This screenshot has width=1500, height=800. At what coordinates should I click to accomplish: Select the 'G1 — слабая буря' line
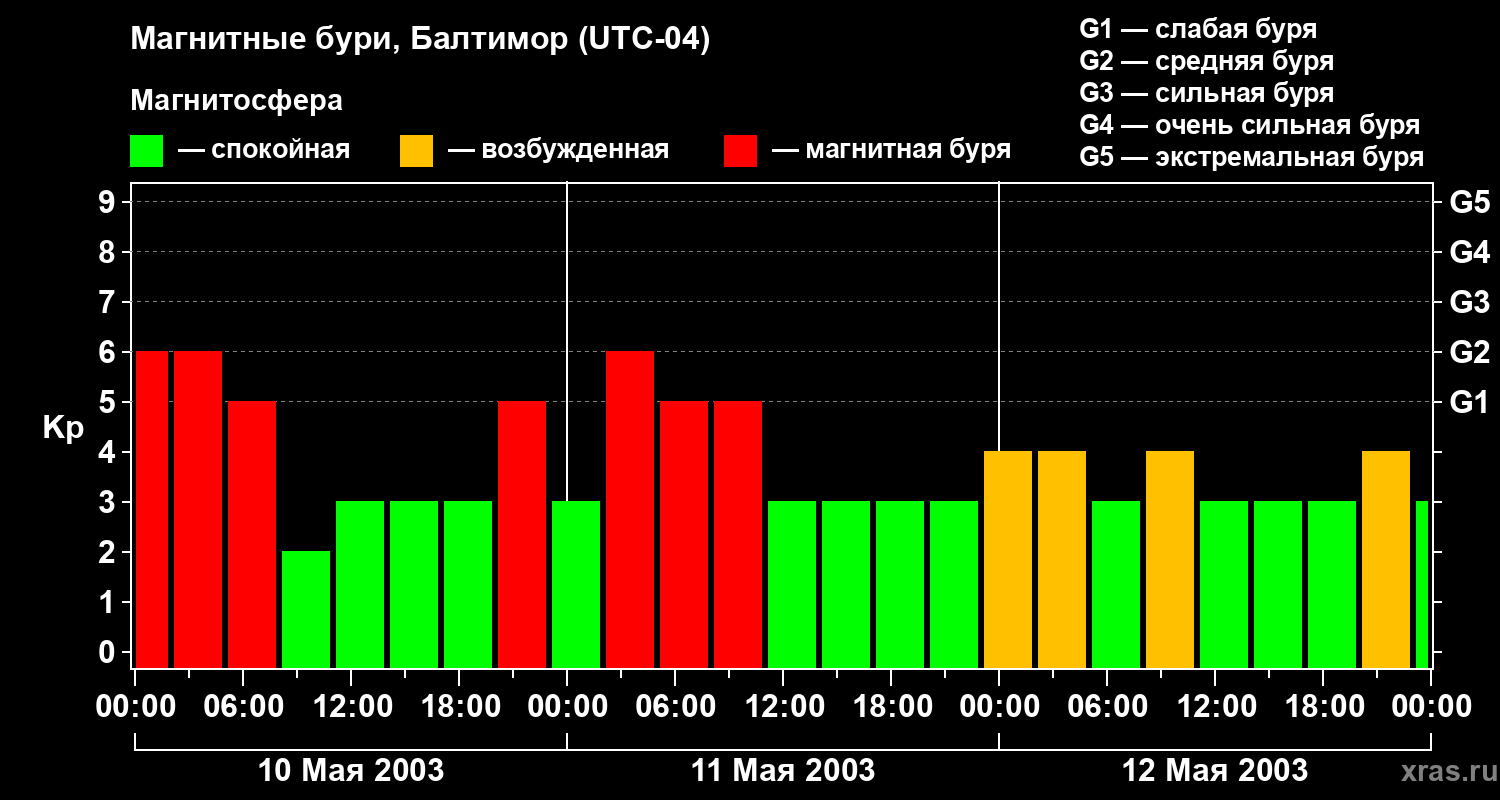[x=1198, y=29]
